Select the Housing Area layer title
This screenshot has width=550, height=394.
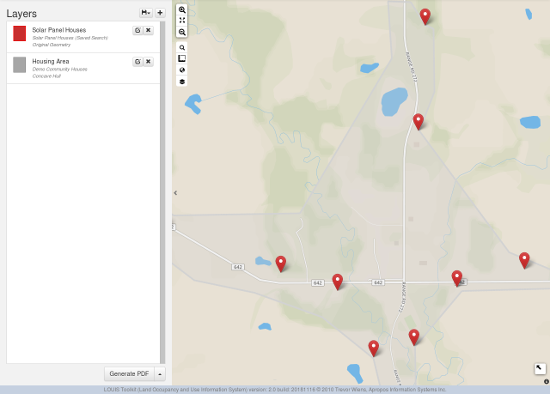coord(51,61)
